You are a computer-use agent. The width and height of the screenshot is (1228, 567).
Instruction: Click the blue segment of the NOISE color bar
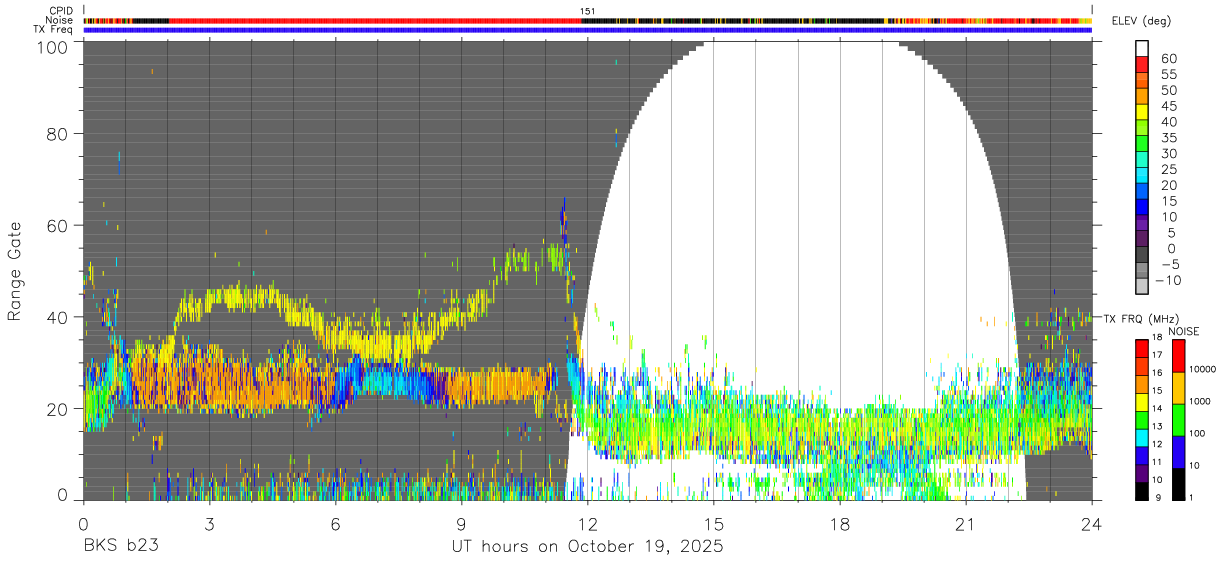tap(1177, 453)
